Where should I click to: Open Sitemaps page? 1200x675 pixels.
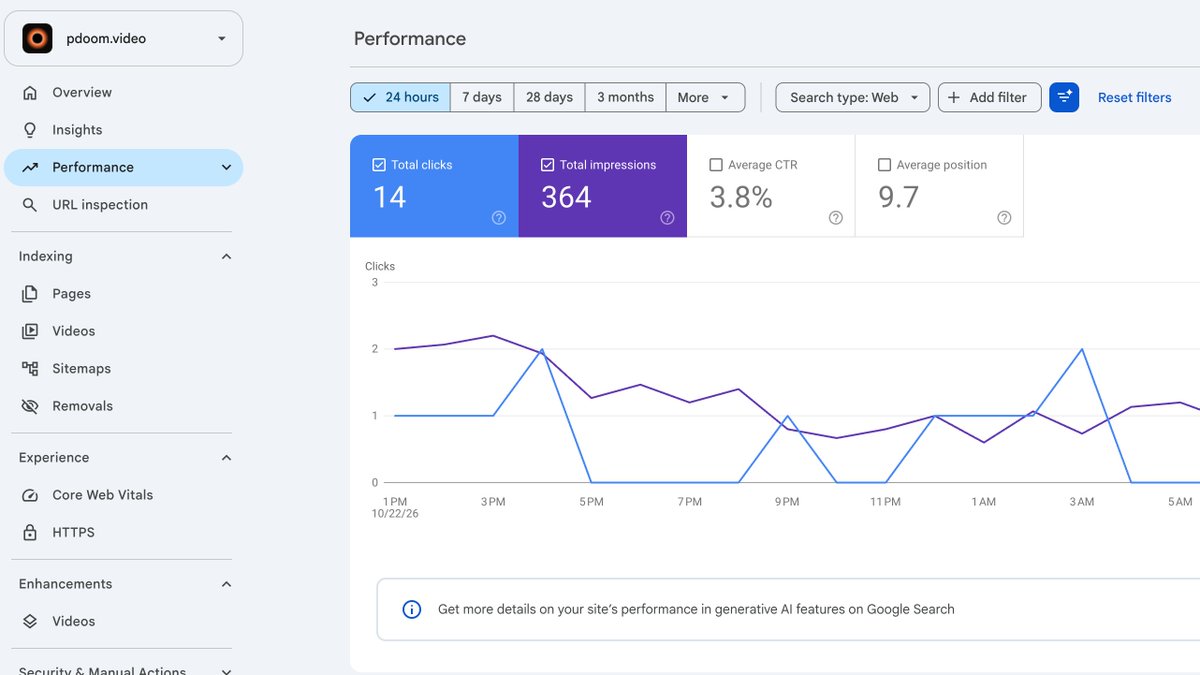click(x=123, y=369)
